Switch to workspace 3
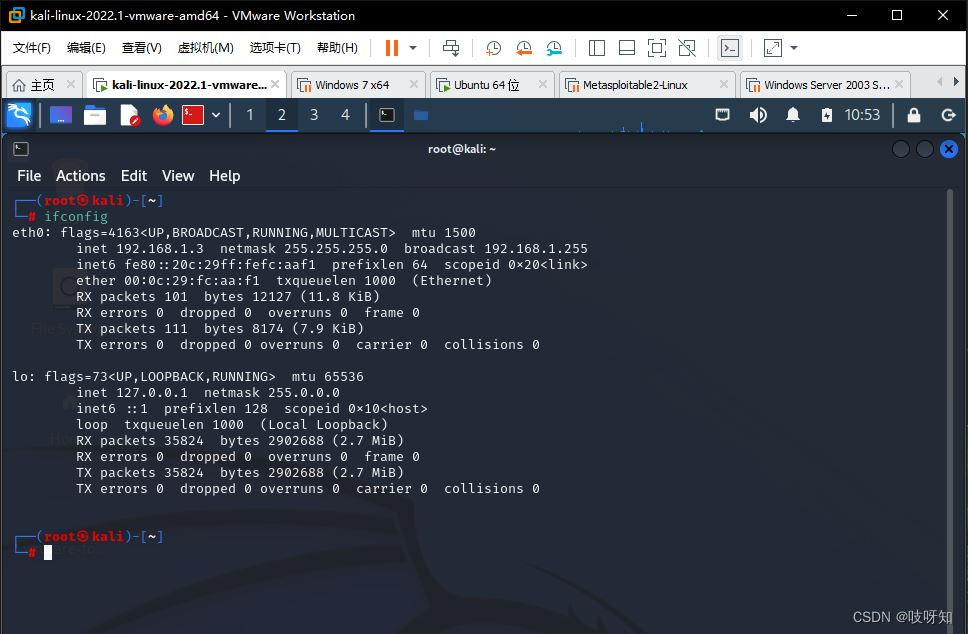The image size is (968, 634). point(314,115)
